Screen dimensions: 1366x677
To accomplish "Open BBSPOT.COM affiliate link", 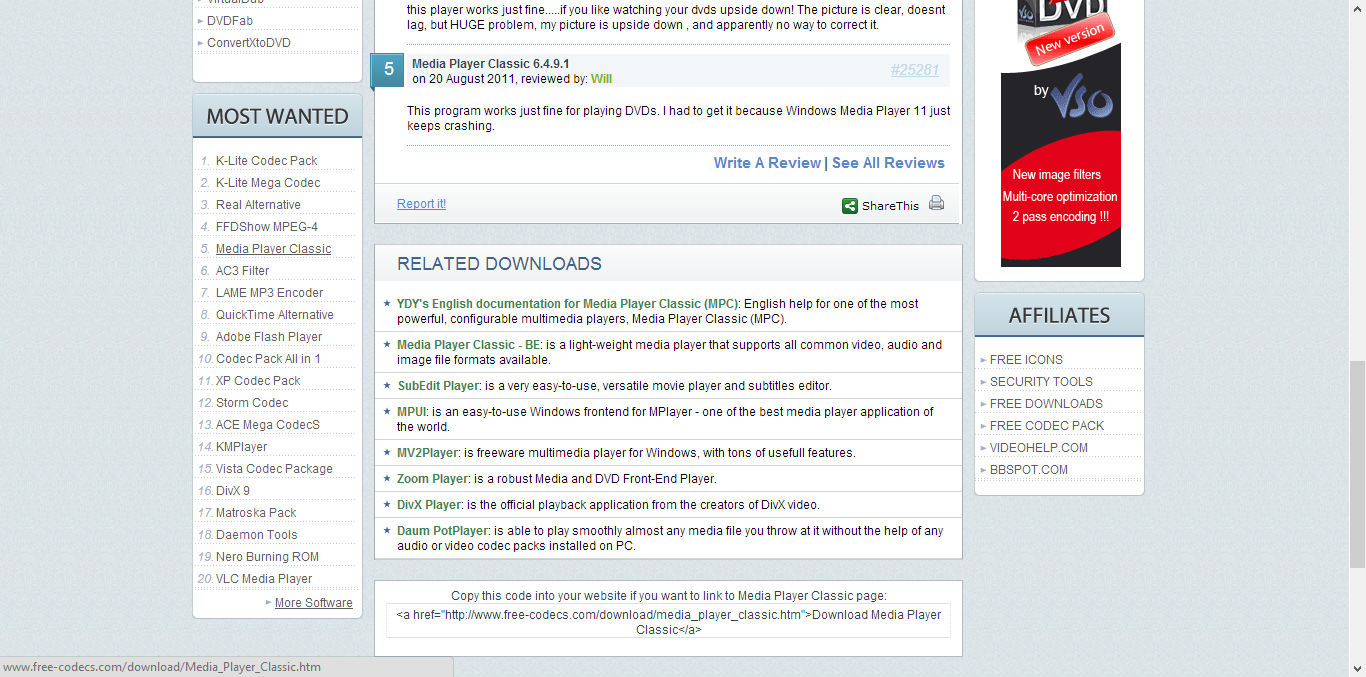I will (x=1029, y=470).
